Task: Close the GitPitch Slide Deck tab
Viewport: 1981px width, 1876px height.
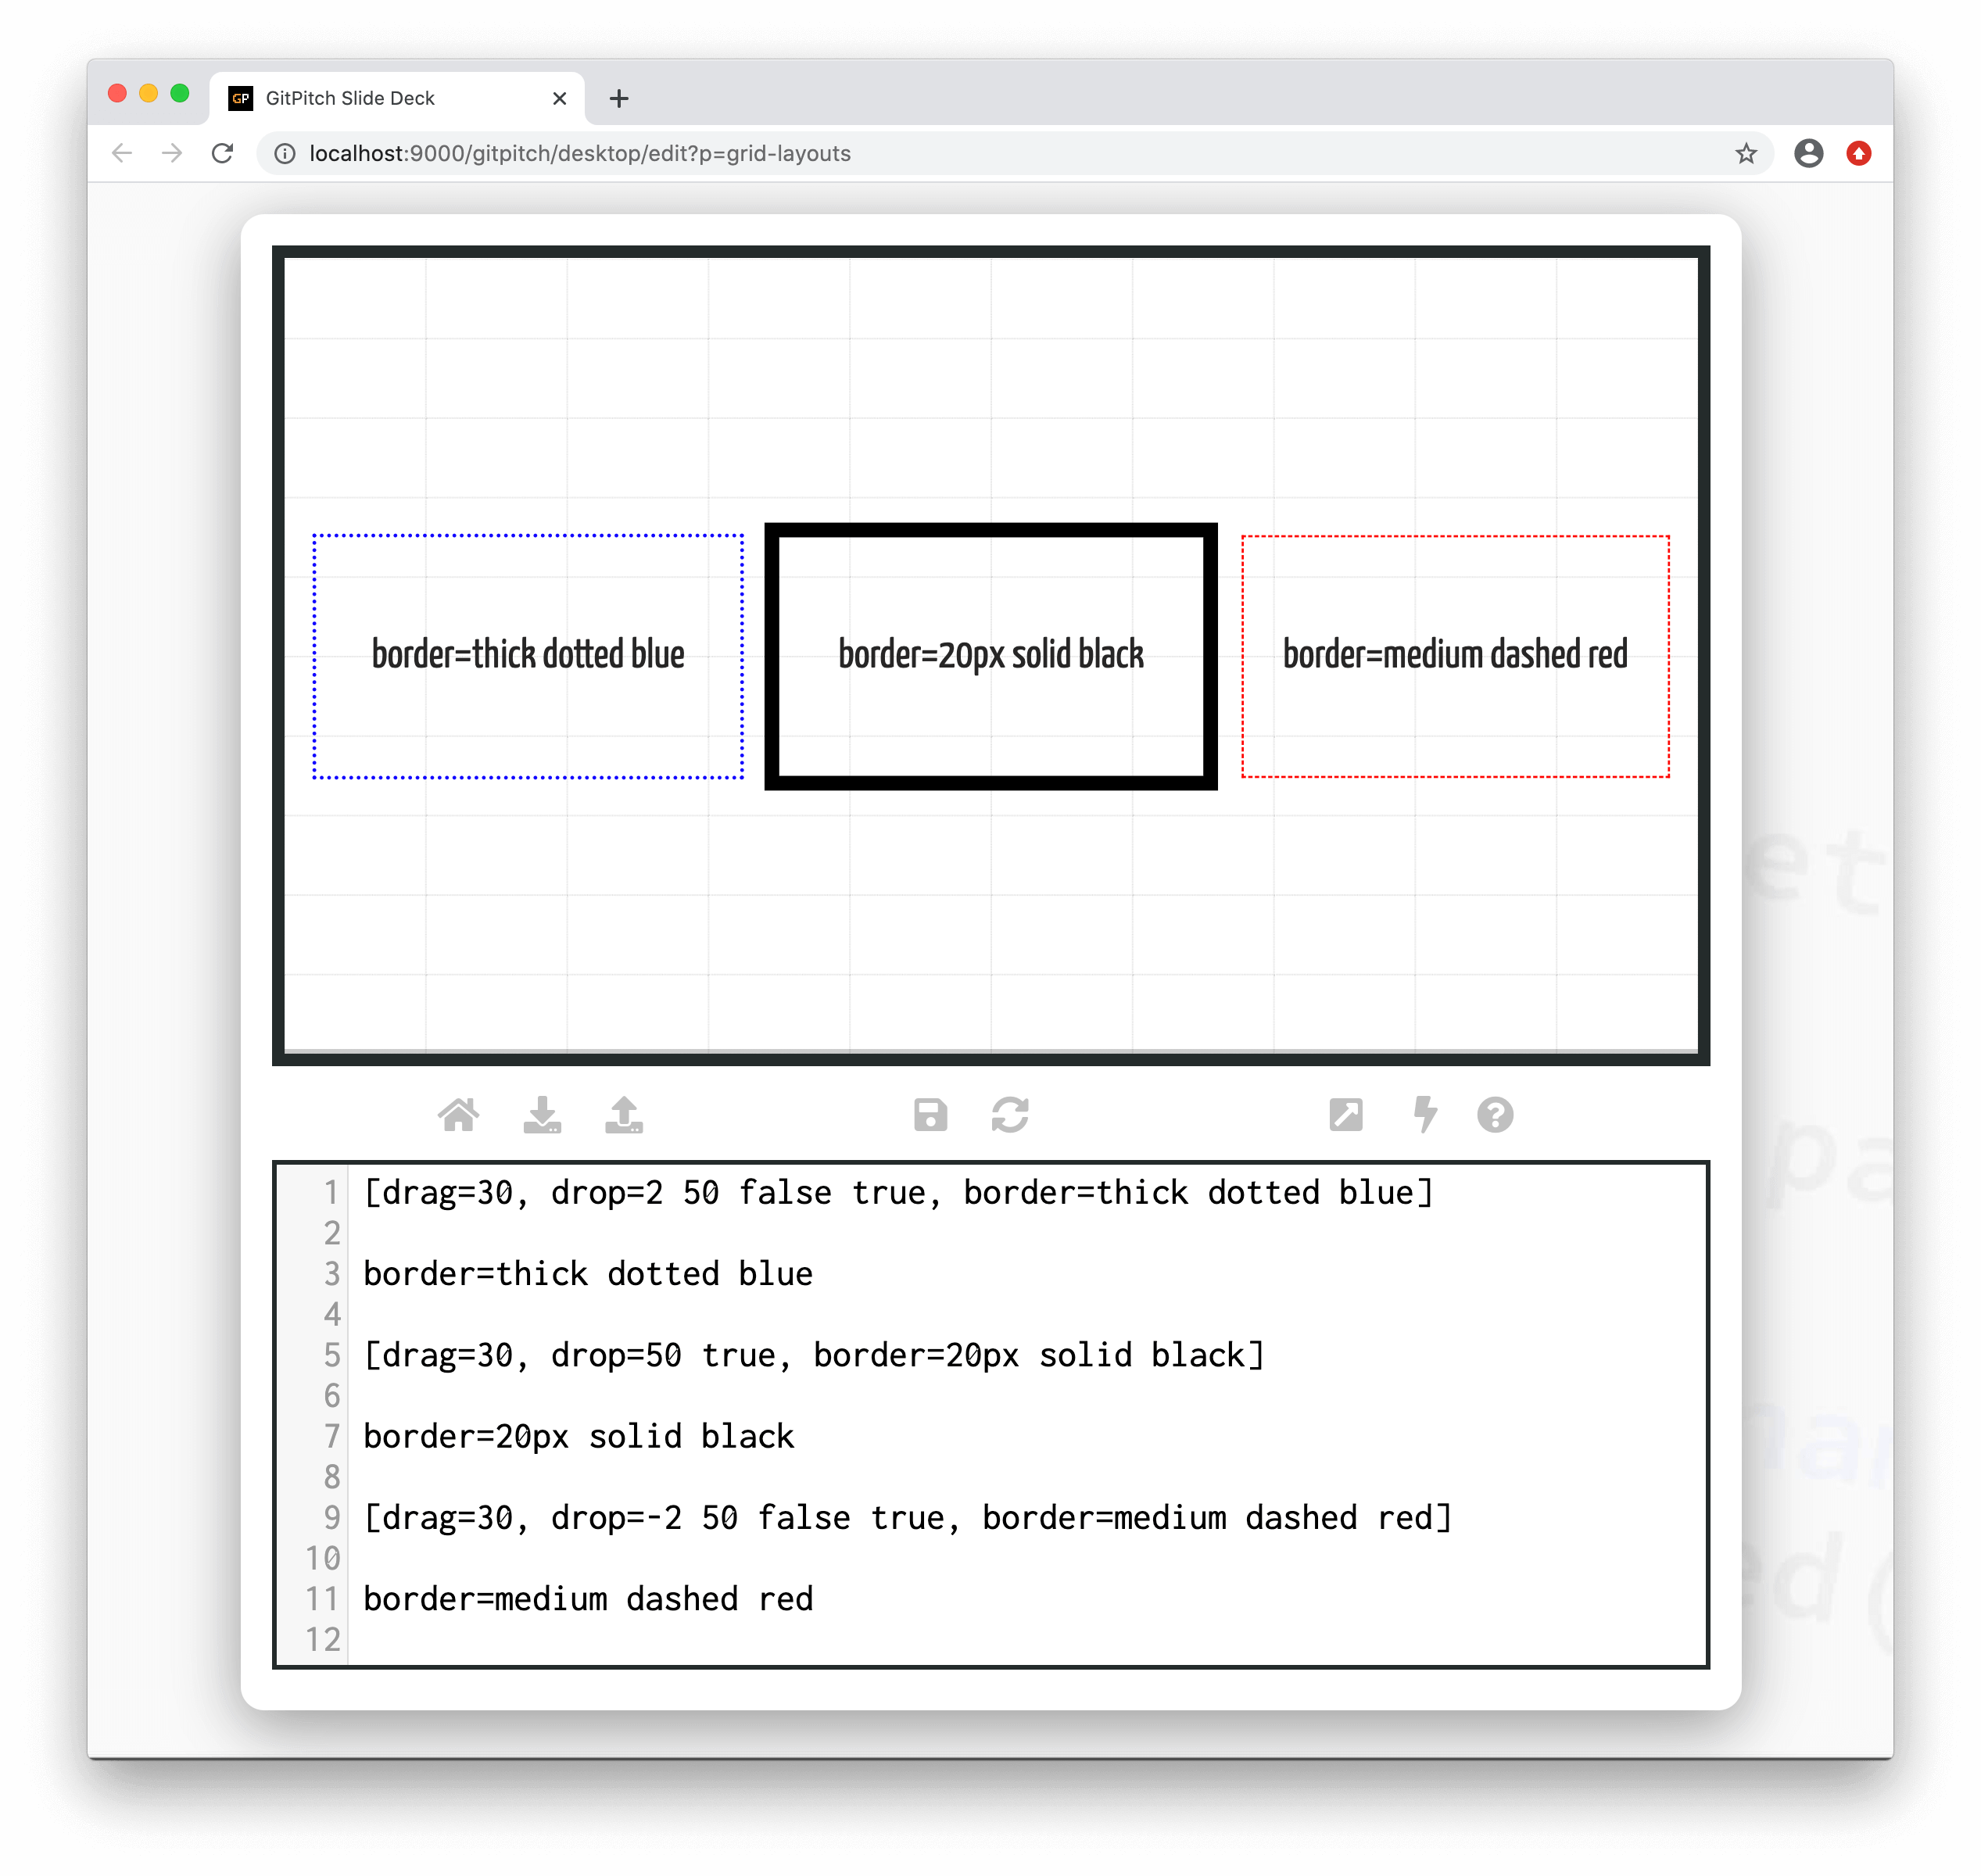Action: (559, 98)
